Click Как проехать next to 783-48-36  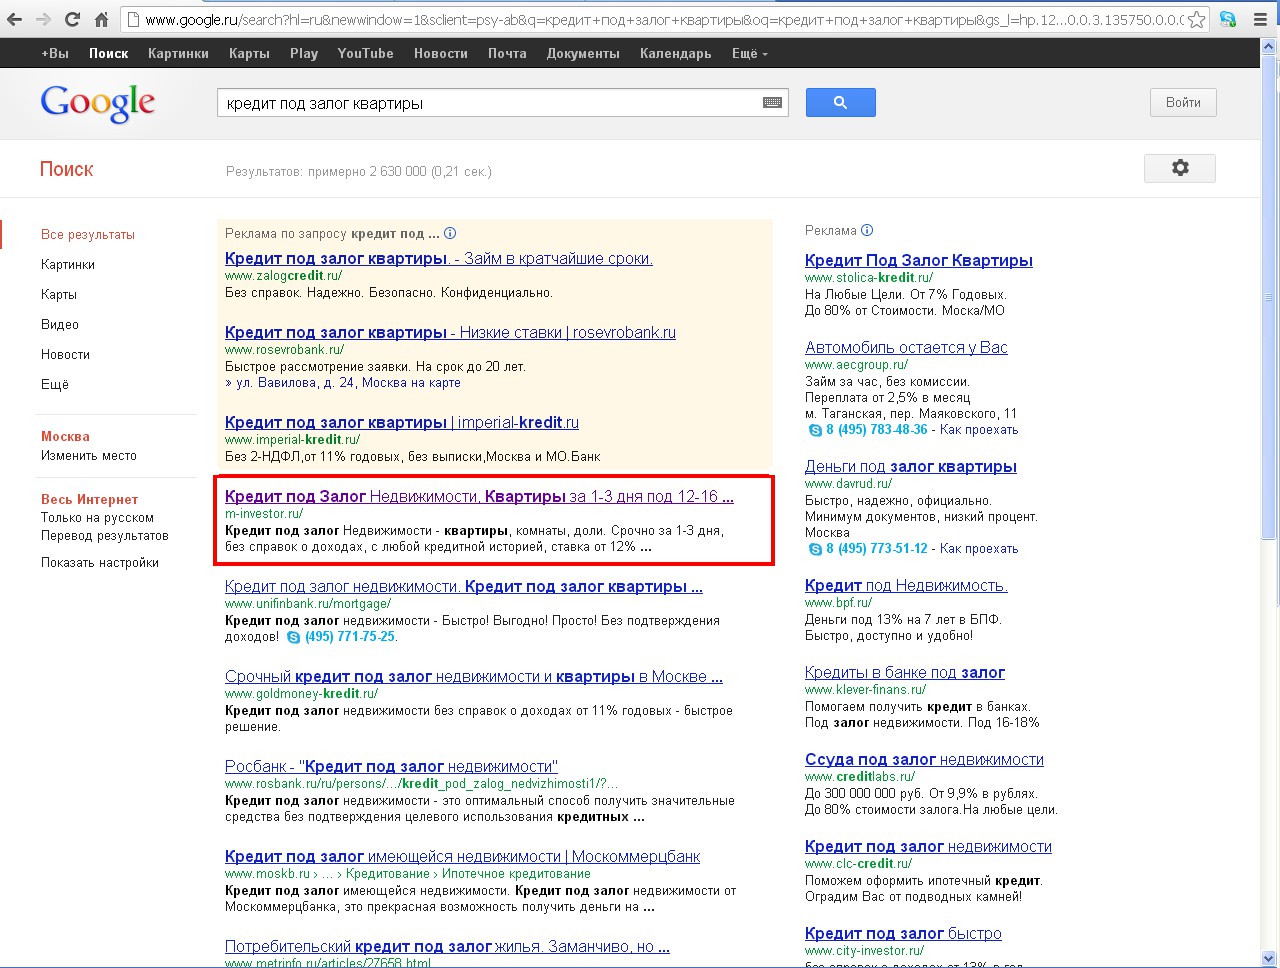click(x=979, y=429)
